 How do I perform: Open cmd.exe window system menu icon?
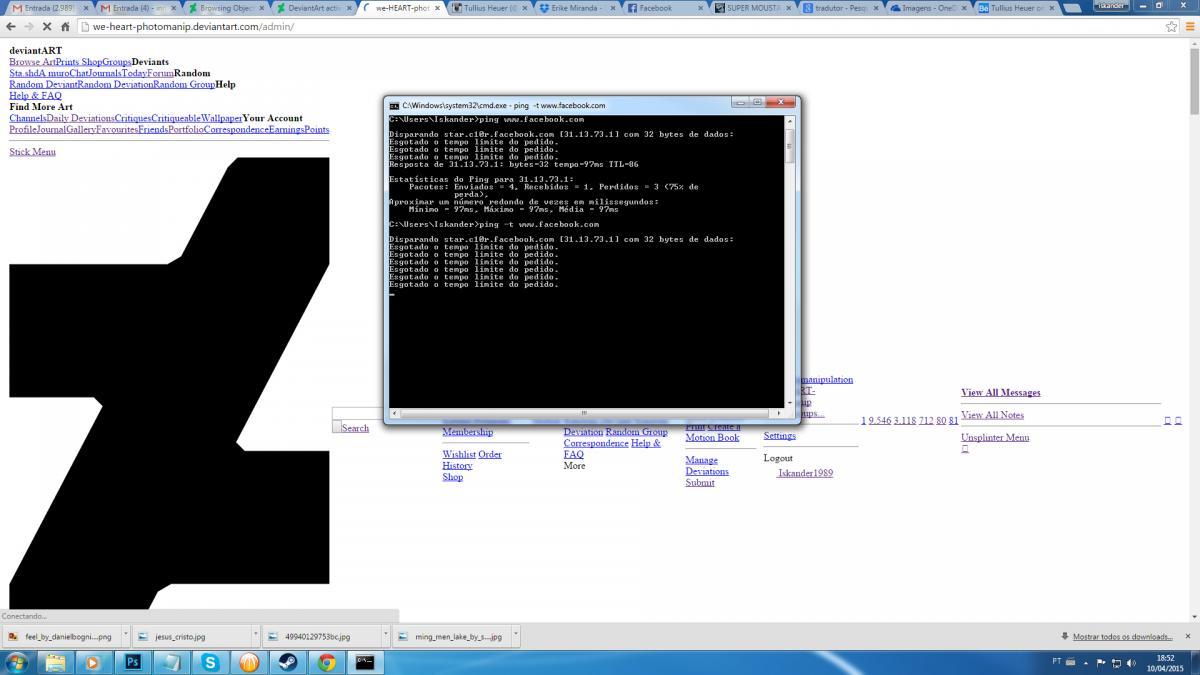(x=394, y=104)
